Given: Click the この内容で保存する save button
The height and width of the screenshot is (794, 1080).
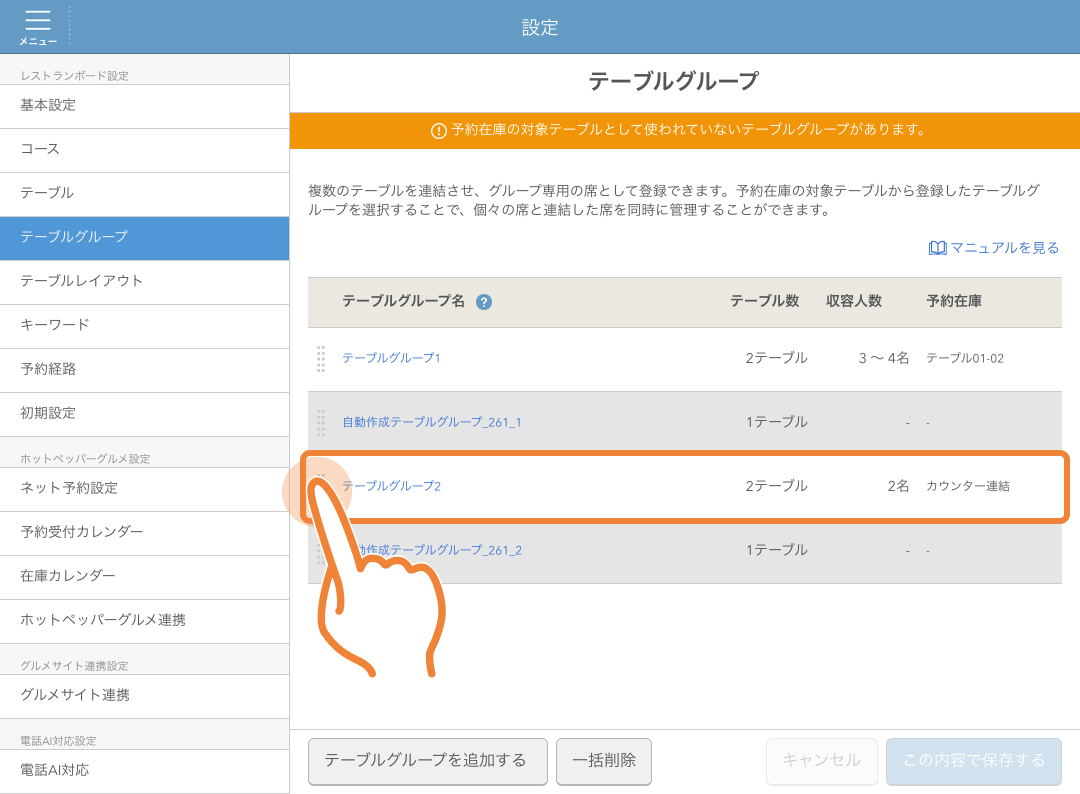Looking at the screenshot, I should point(973,761).
